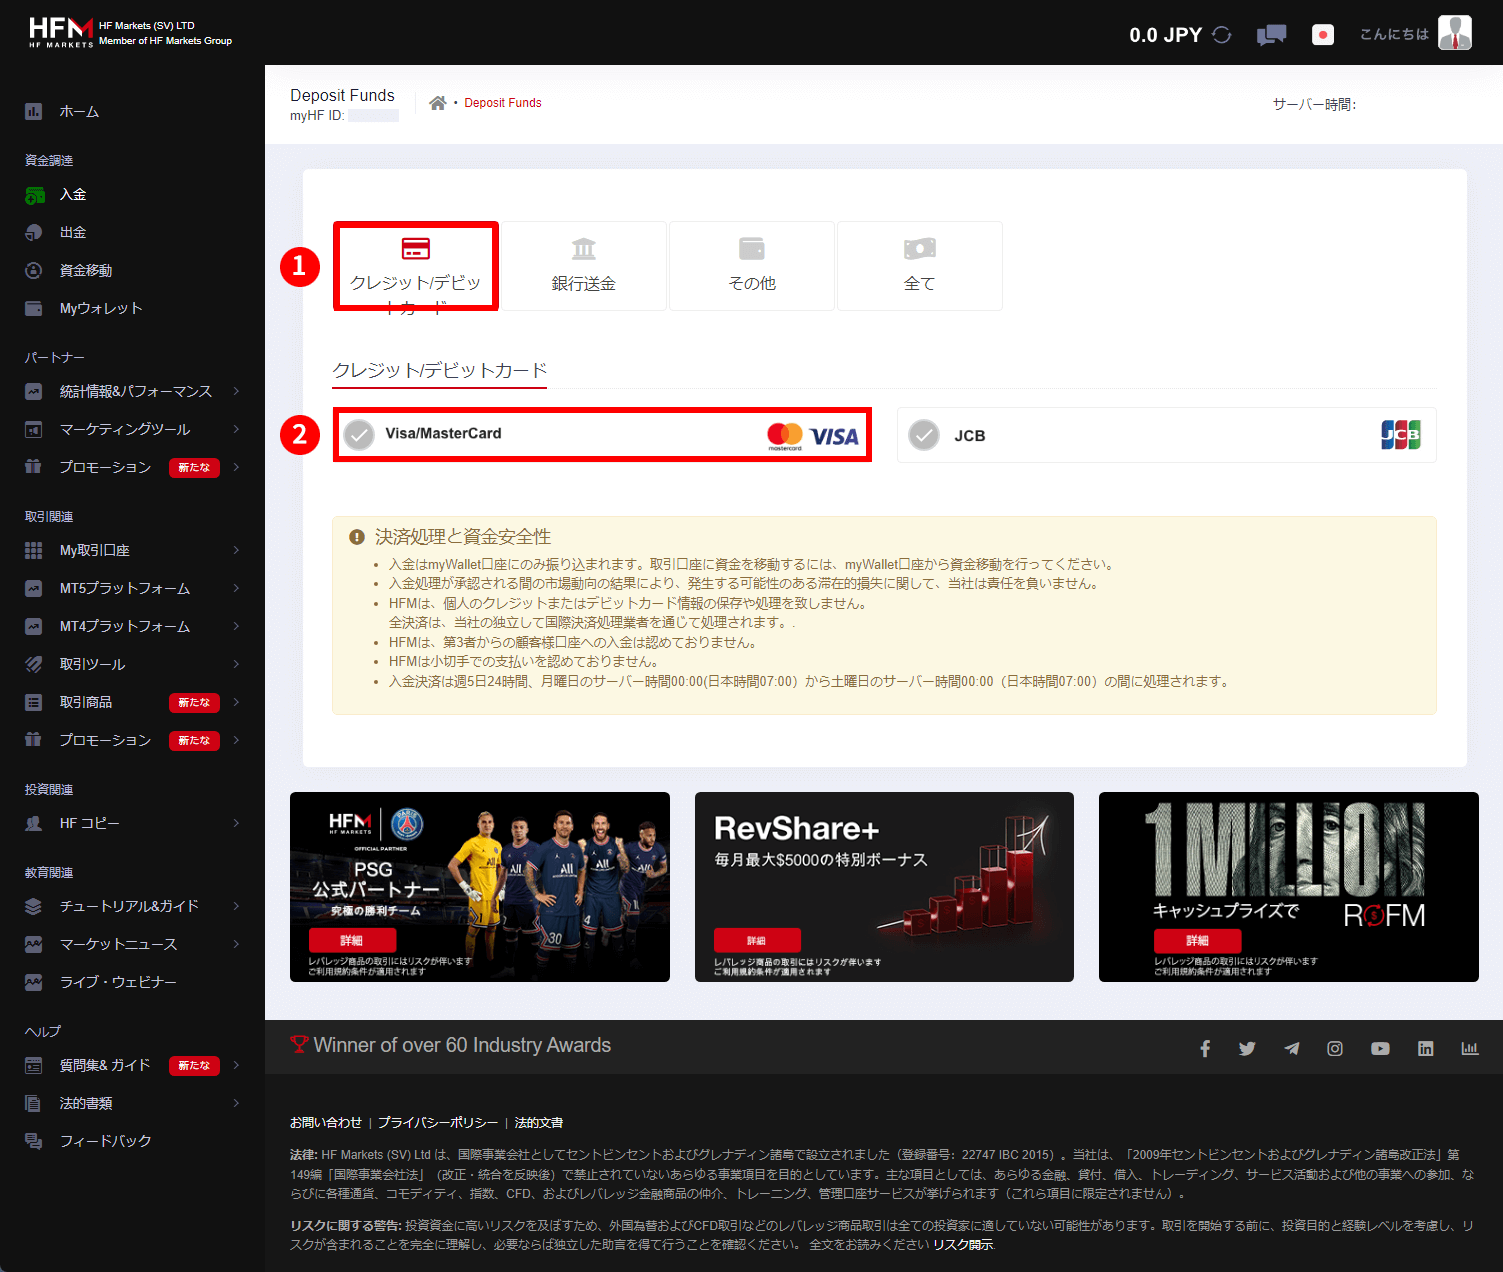
Task: Click the Twitter icon in footer
Action: click(1247, 1048)
